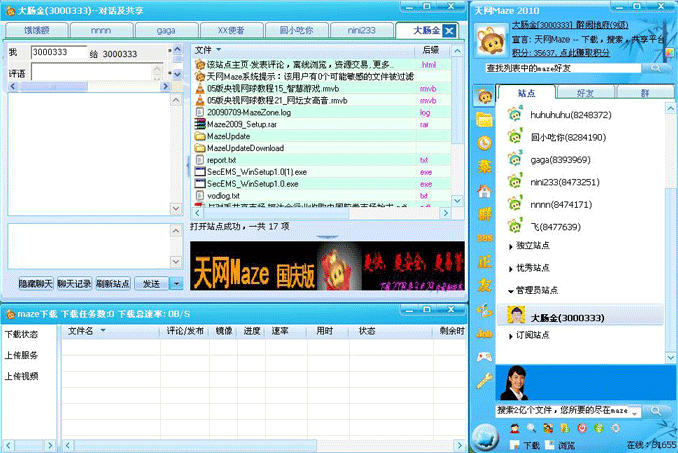Screen dimensions: 678x453
Task: Click the game controller icon in sidebar
Action: [x=485, y=355]
